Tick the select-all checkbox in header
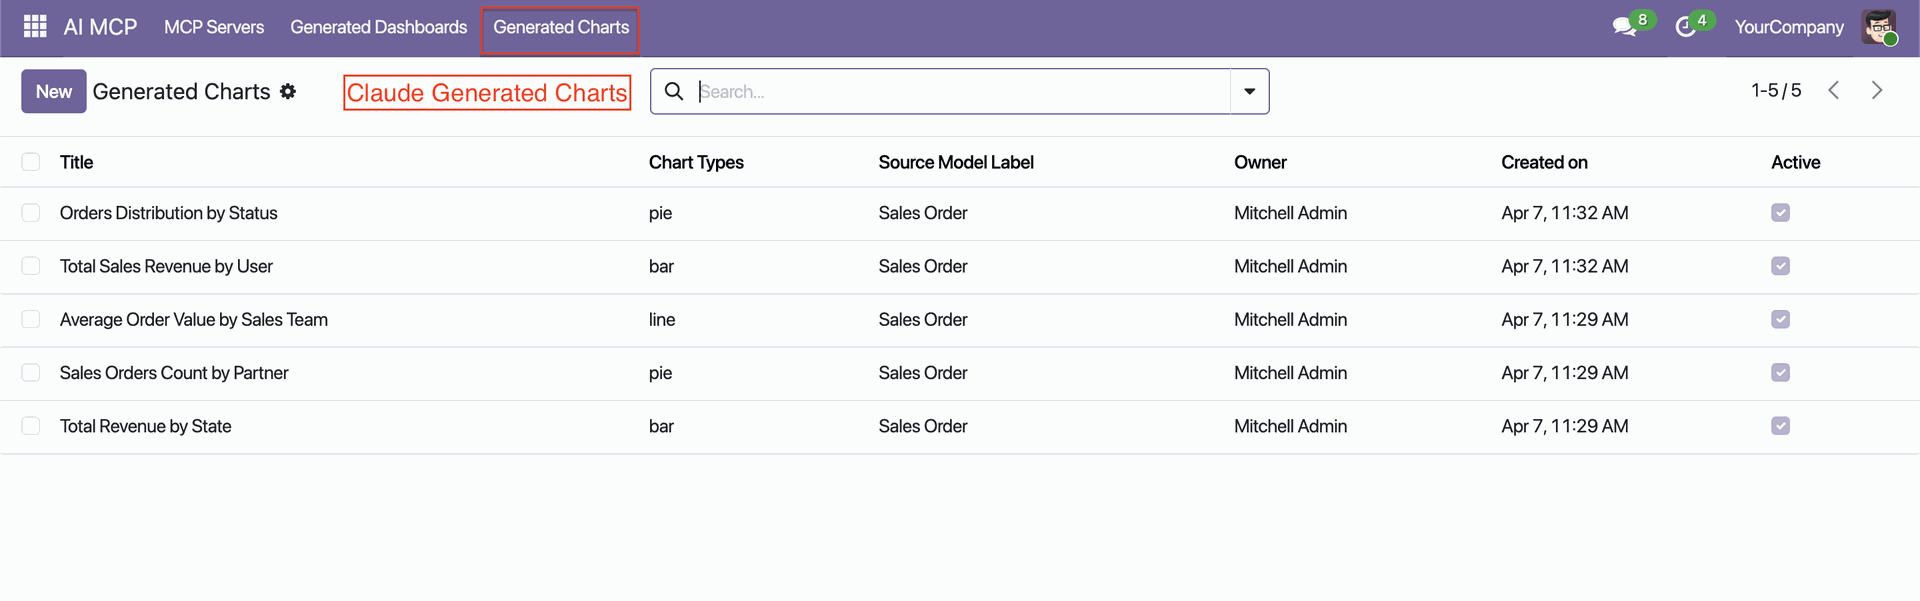The height and width of the screenshot is (601, 1920). pyautogui.click(x=31, y=162)
